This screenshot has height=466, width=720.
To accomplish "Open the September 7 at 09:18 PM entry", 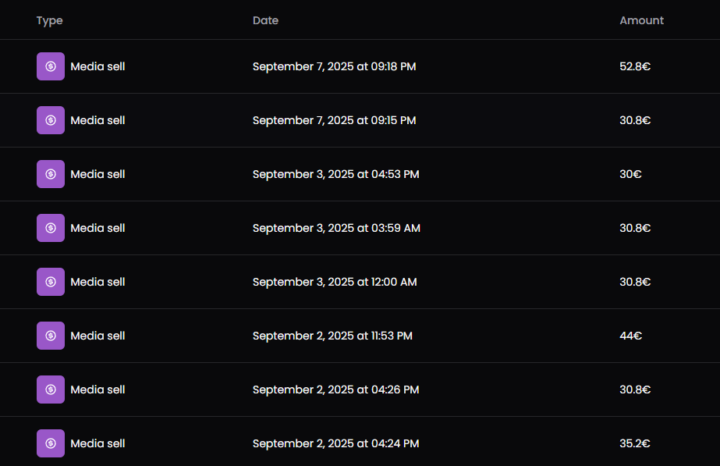I will coord(360,67).
